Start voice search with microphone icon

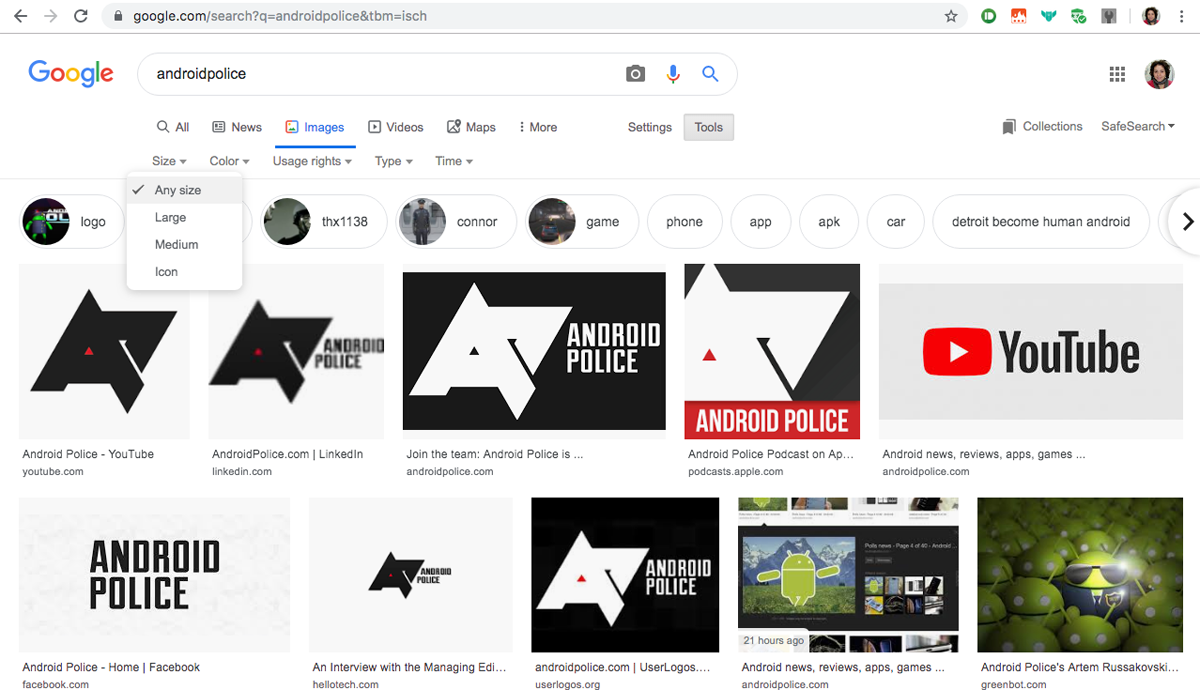[x=673, y=74]
